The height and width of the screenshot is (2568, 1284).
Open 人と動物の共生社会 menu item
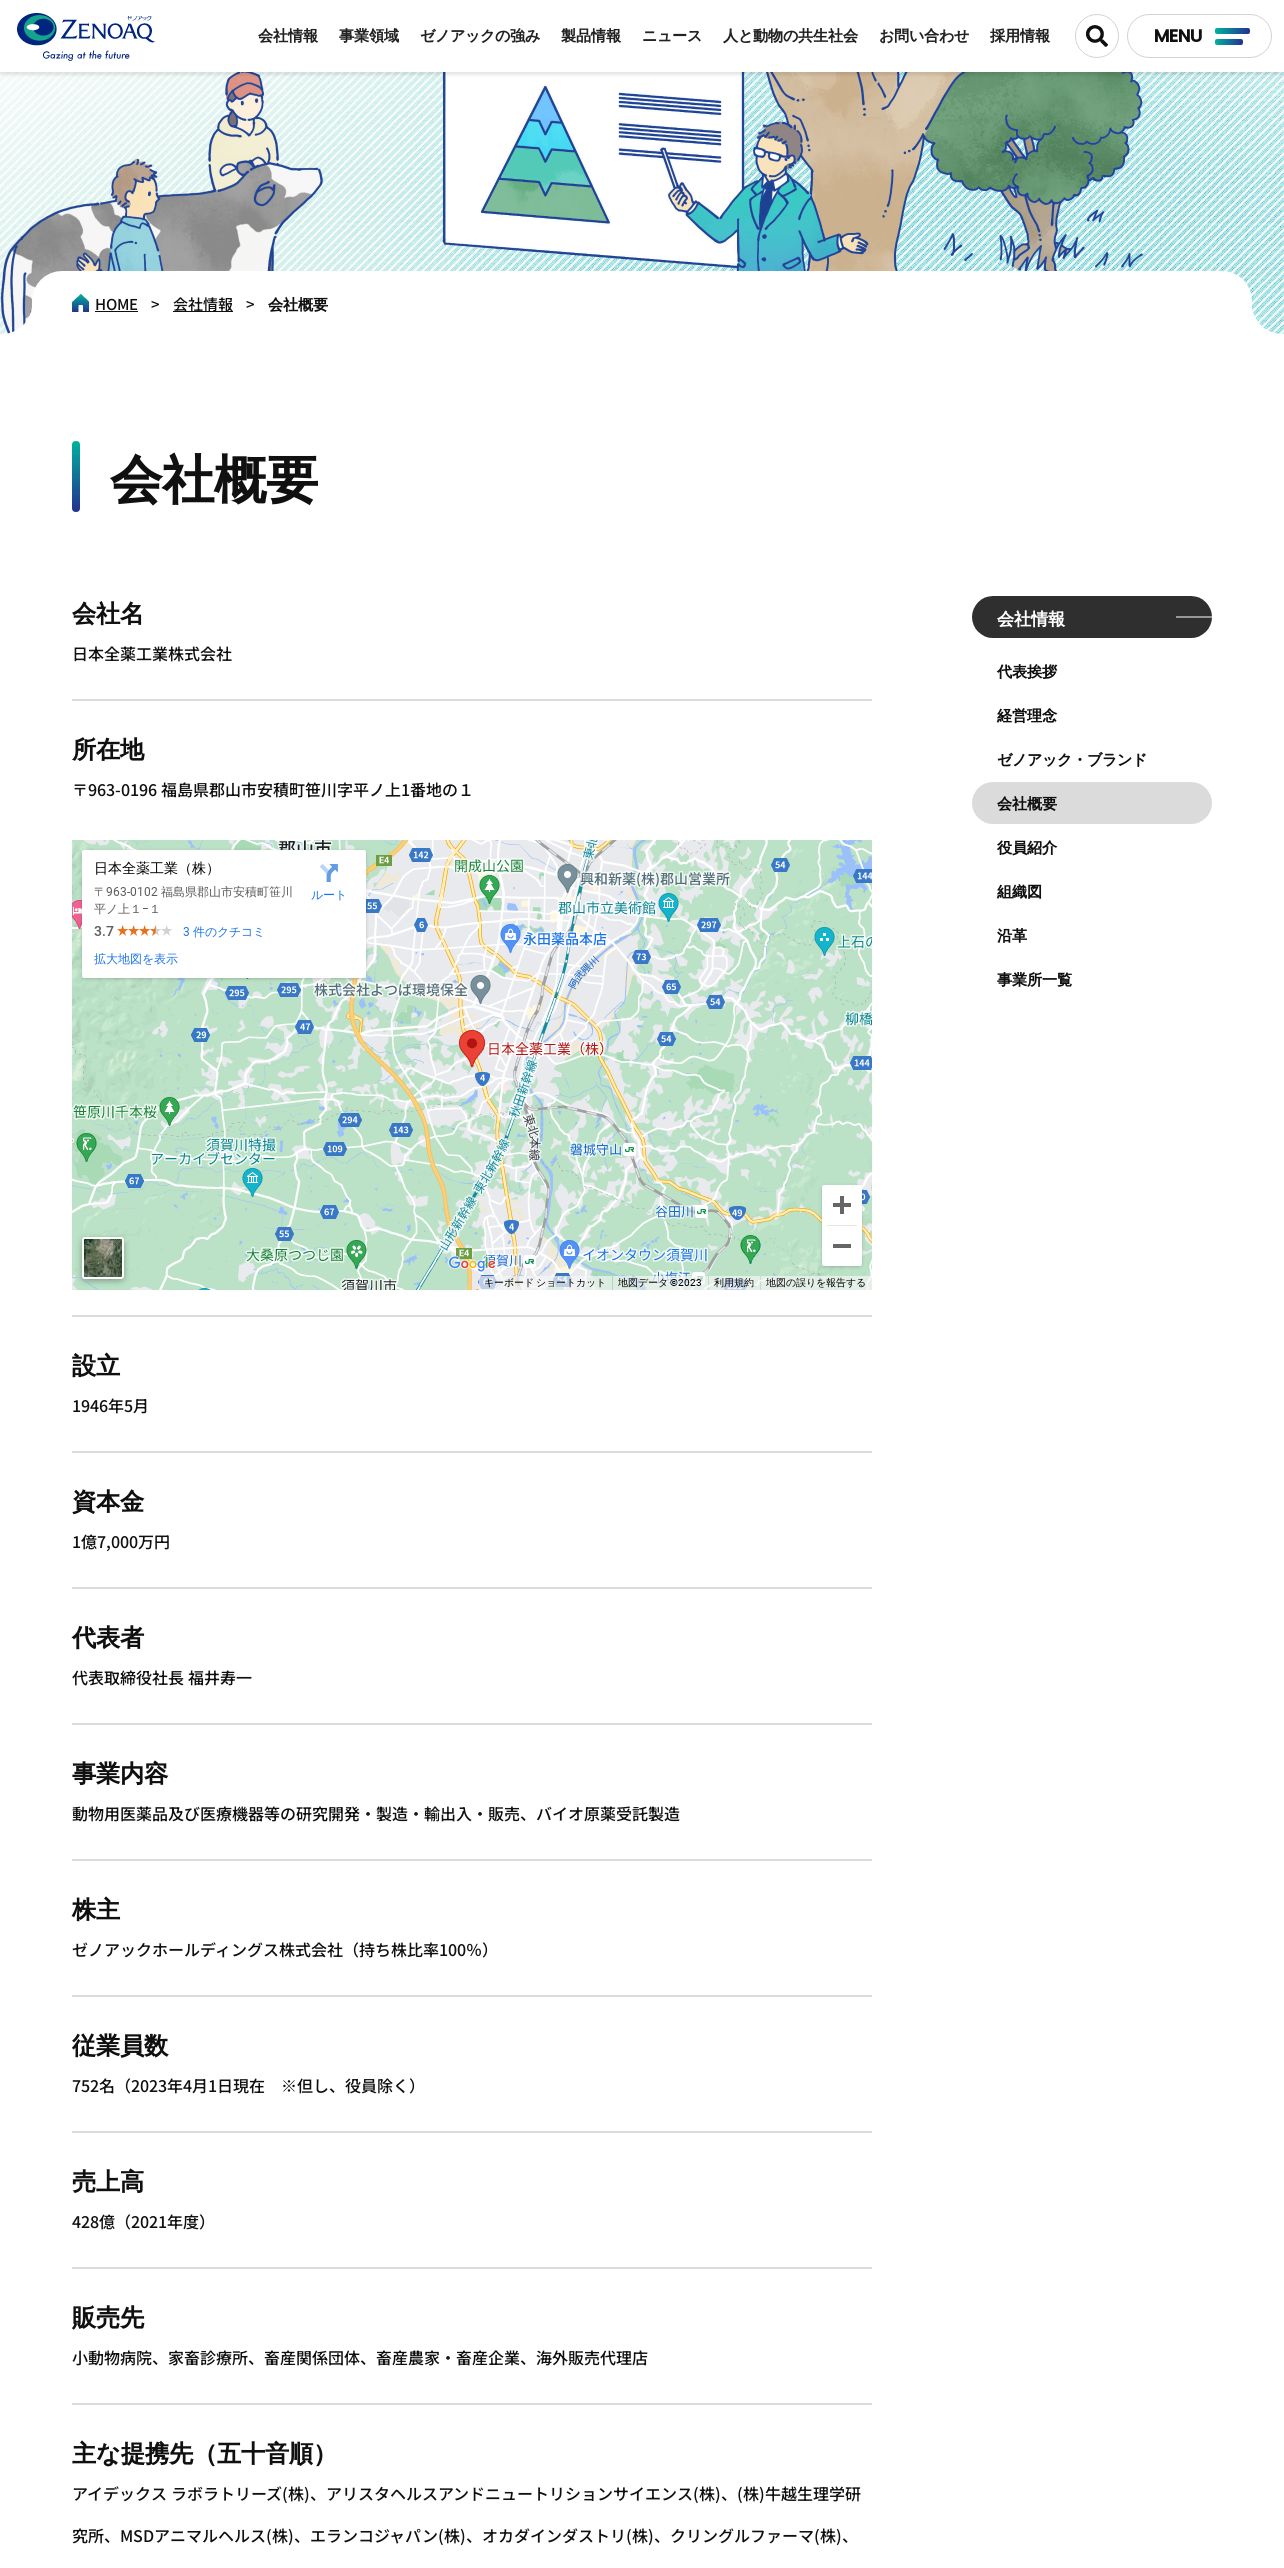click(790, 36)
